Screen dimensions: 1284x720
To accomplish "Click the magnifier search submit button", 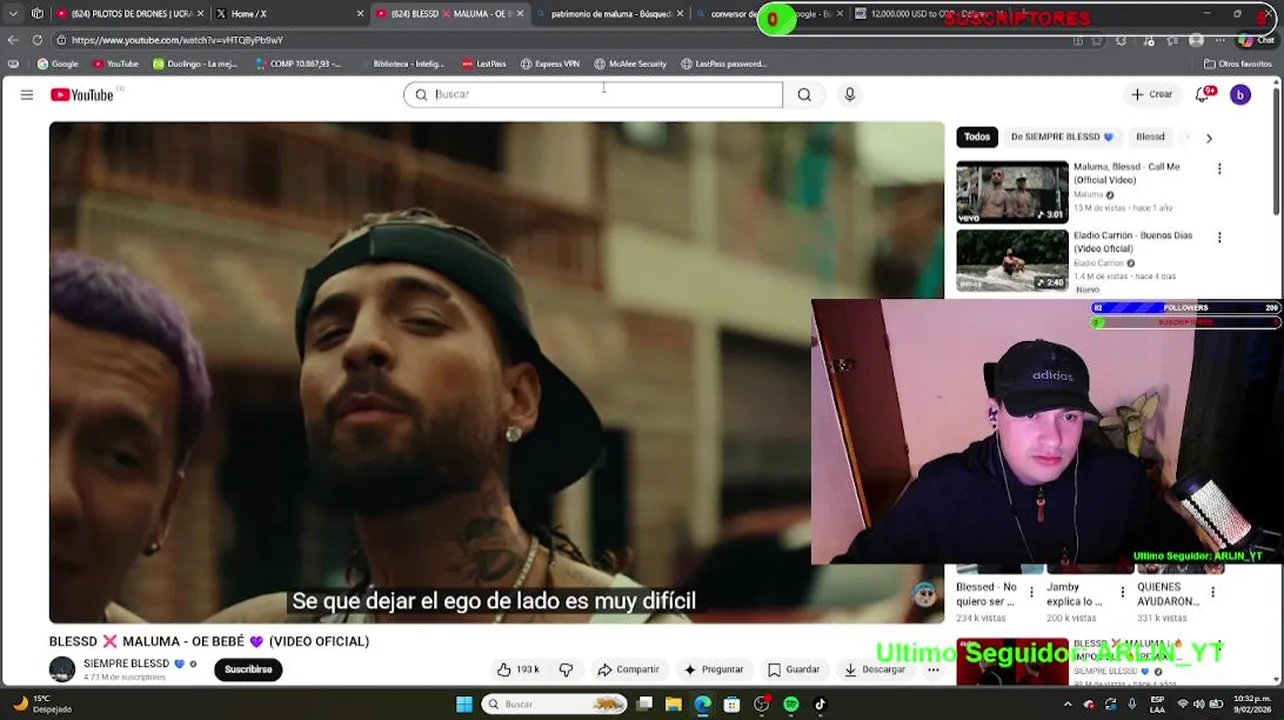I will (x=804, y=94).
